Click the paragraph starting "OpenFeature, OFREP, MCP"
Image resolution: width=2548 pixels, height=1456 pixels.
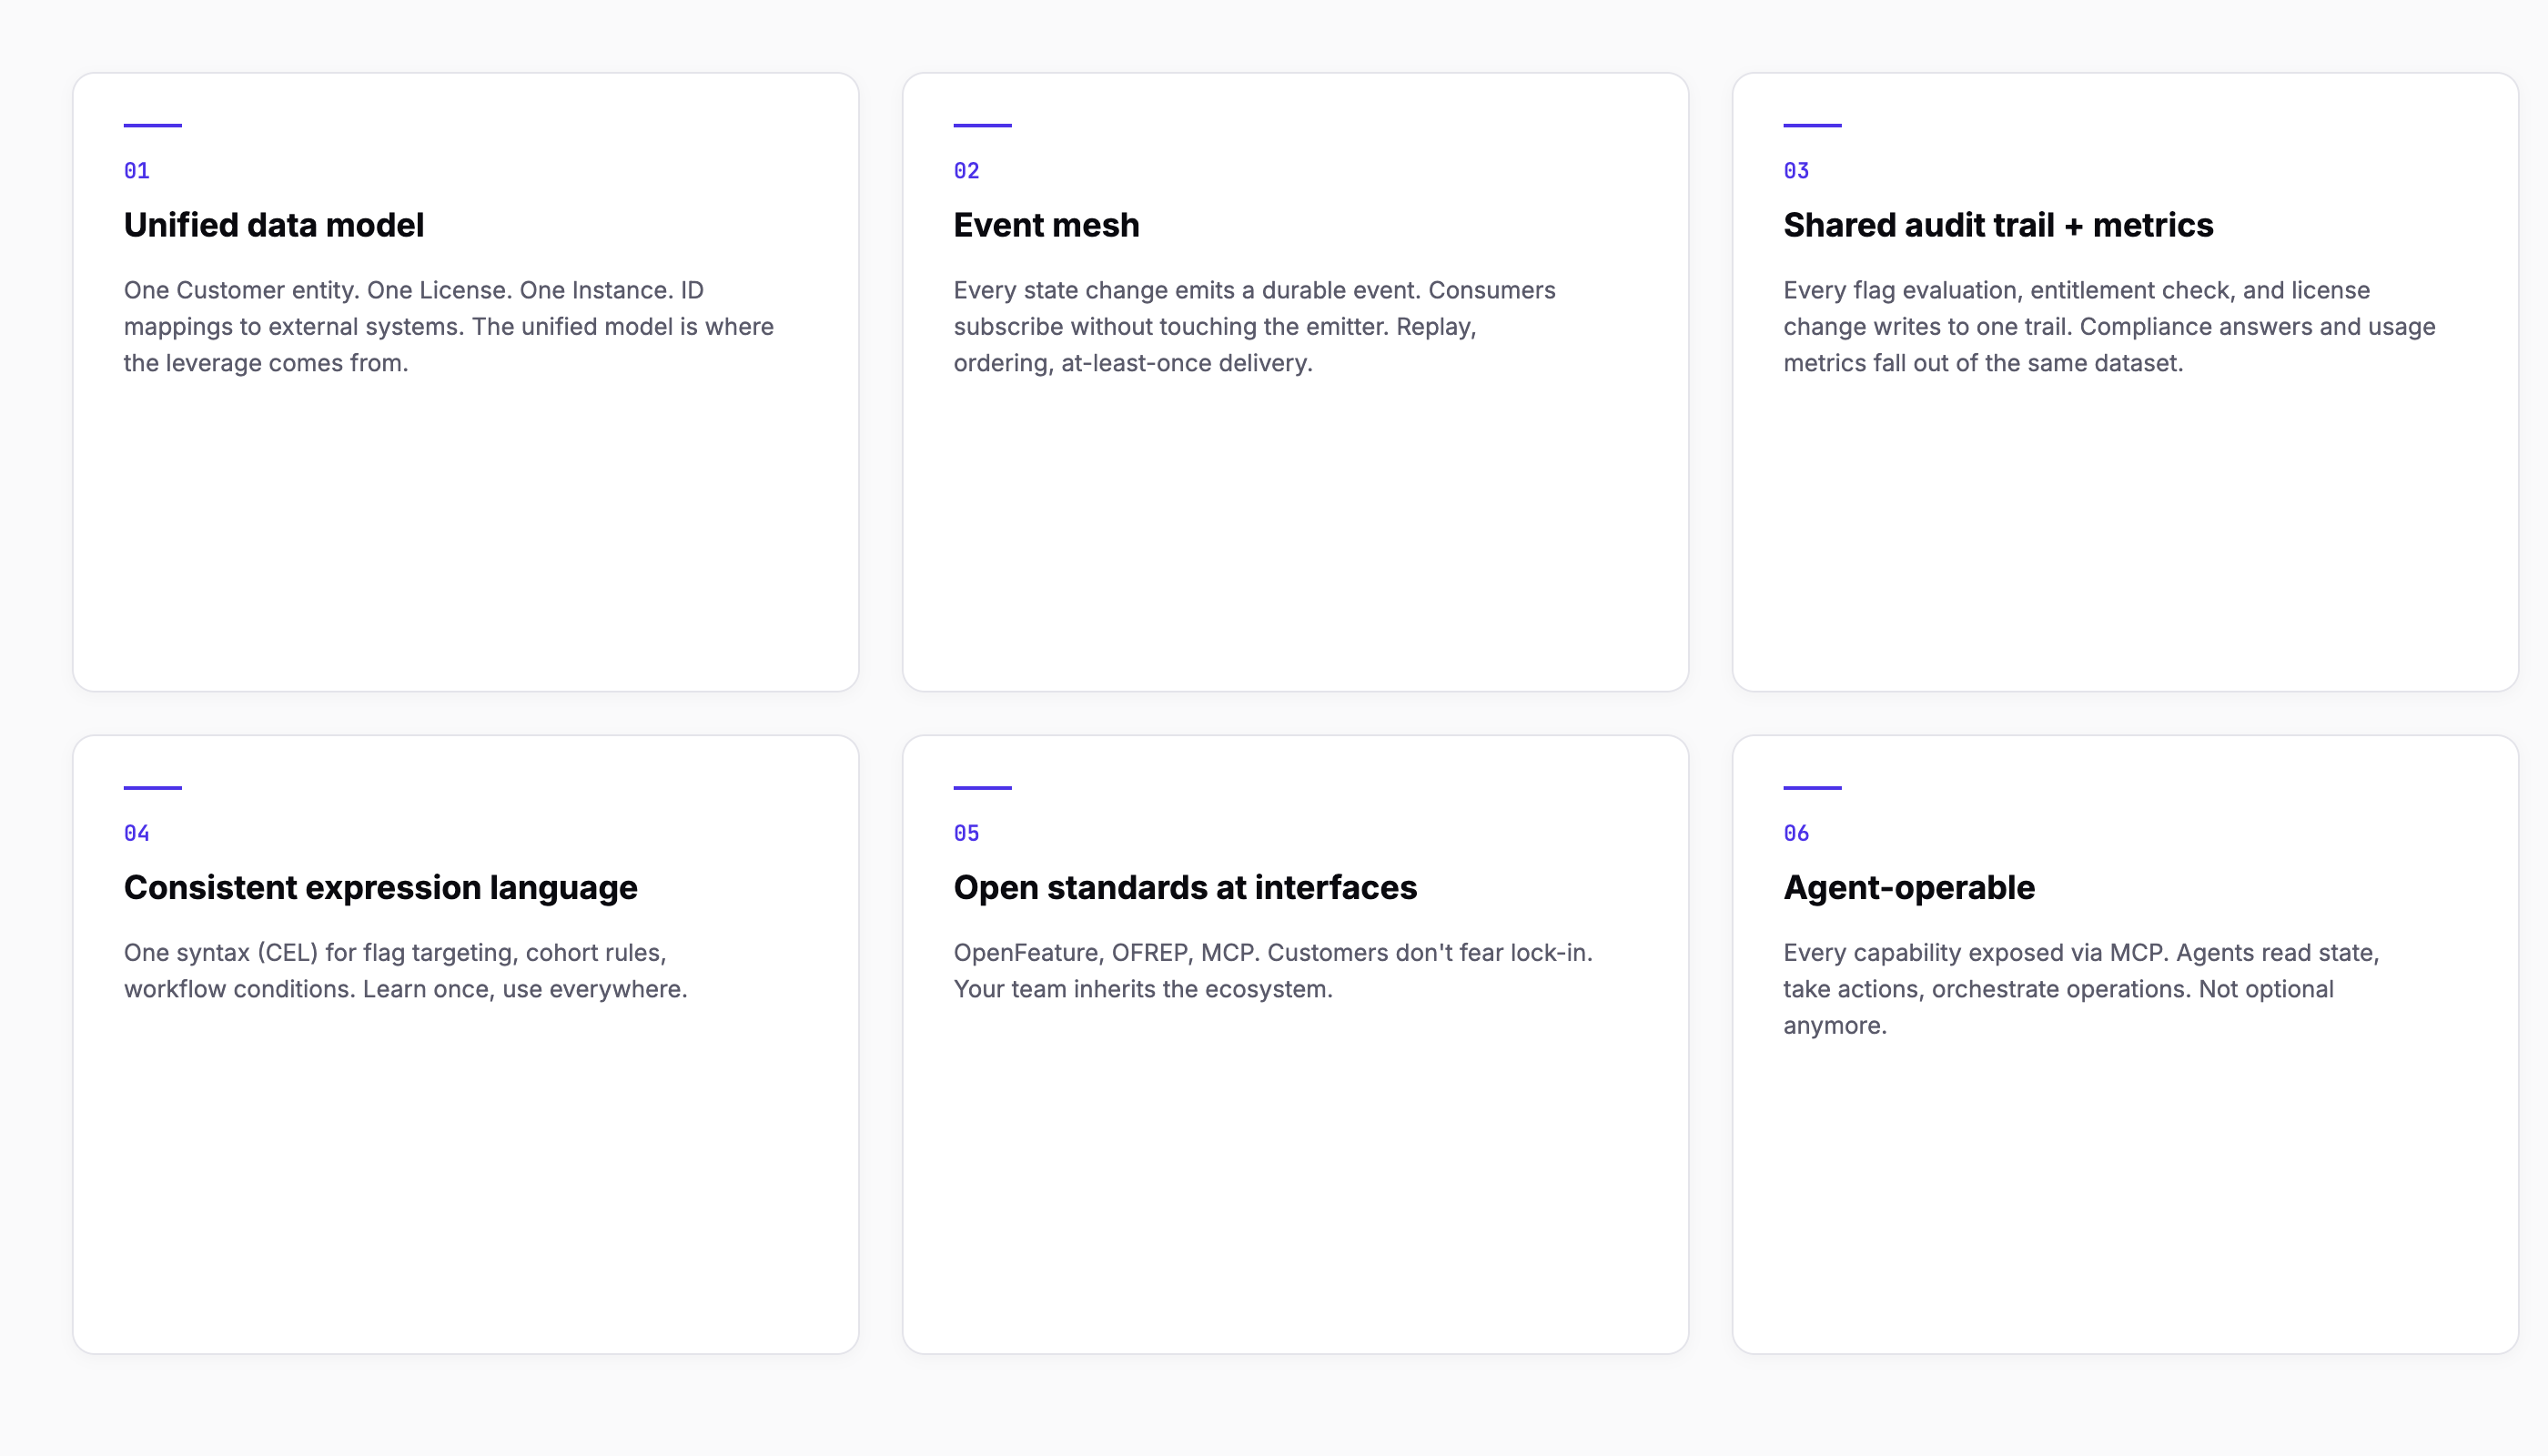(1273, 970)
